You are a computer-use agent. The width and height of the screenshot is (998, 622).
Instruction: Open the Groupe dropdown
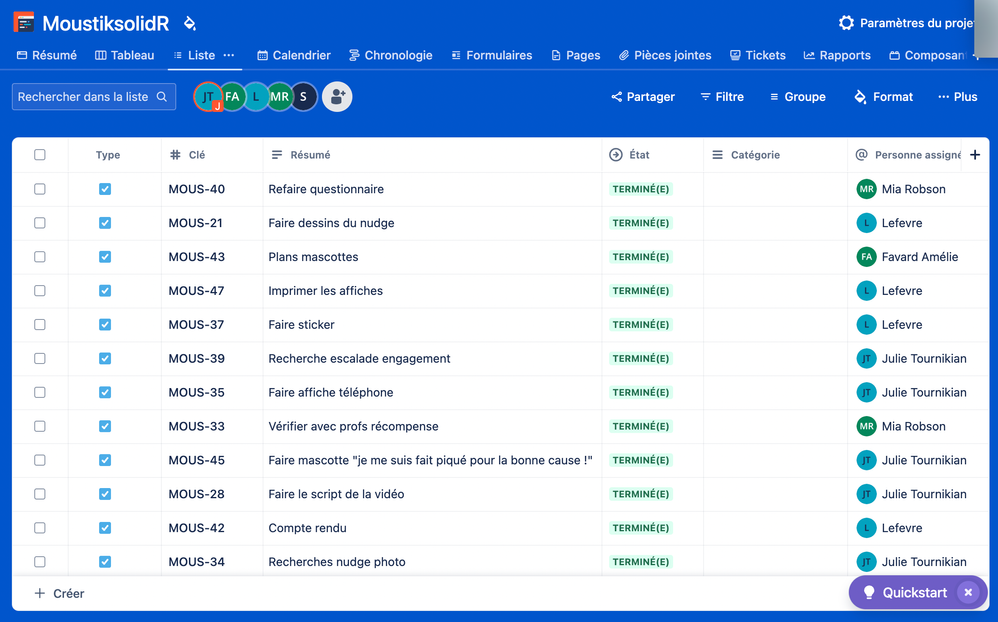(798, 97)
